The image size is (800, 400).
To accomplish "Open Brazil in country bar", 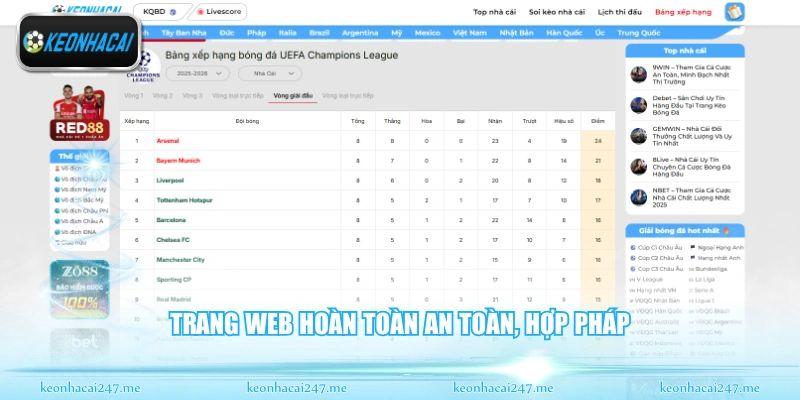I will (x=319, y=33).
